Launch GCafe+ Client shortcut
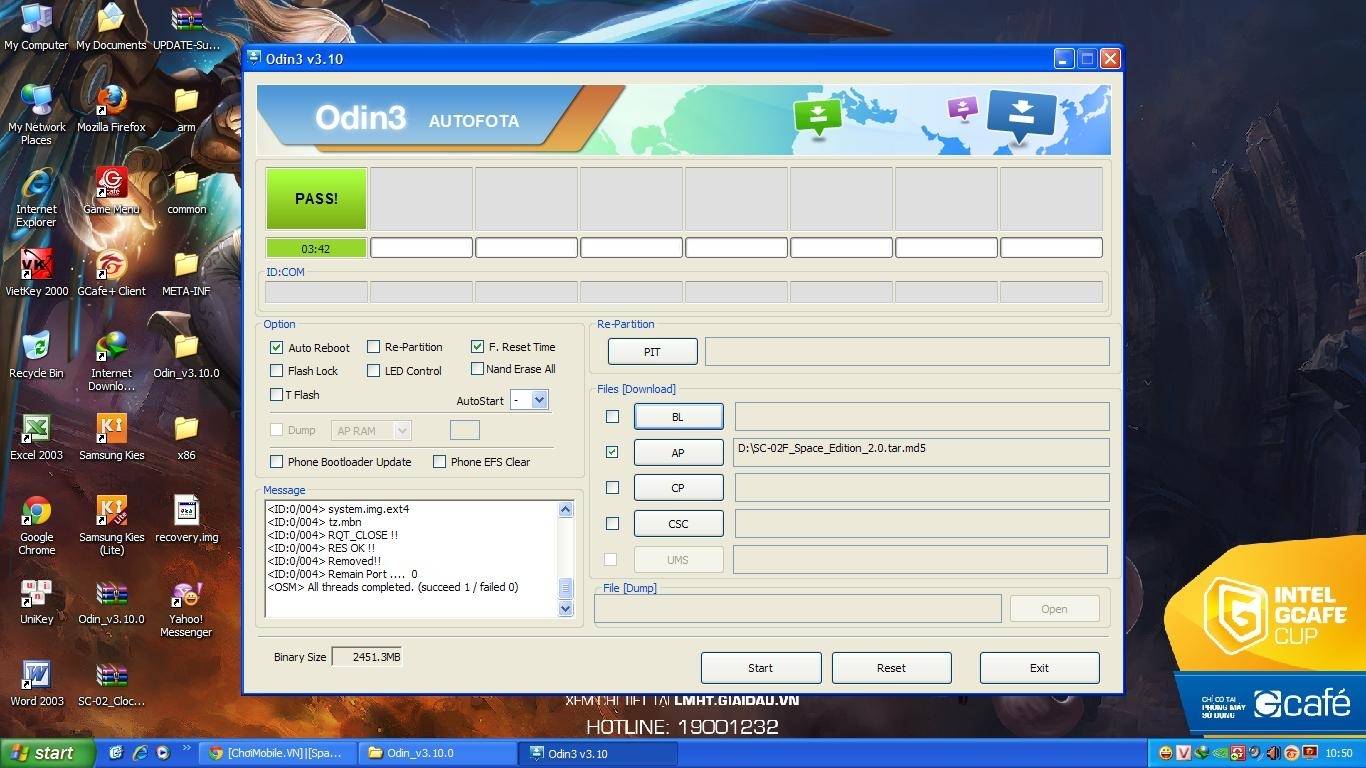1366x768 pixels. pos(111,272)
